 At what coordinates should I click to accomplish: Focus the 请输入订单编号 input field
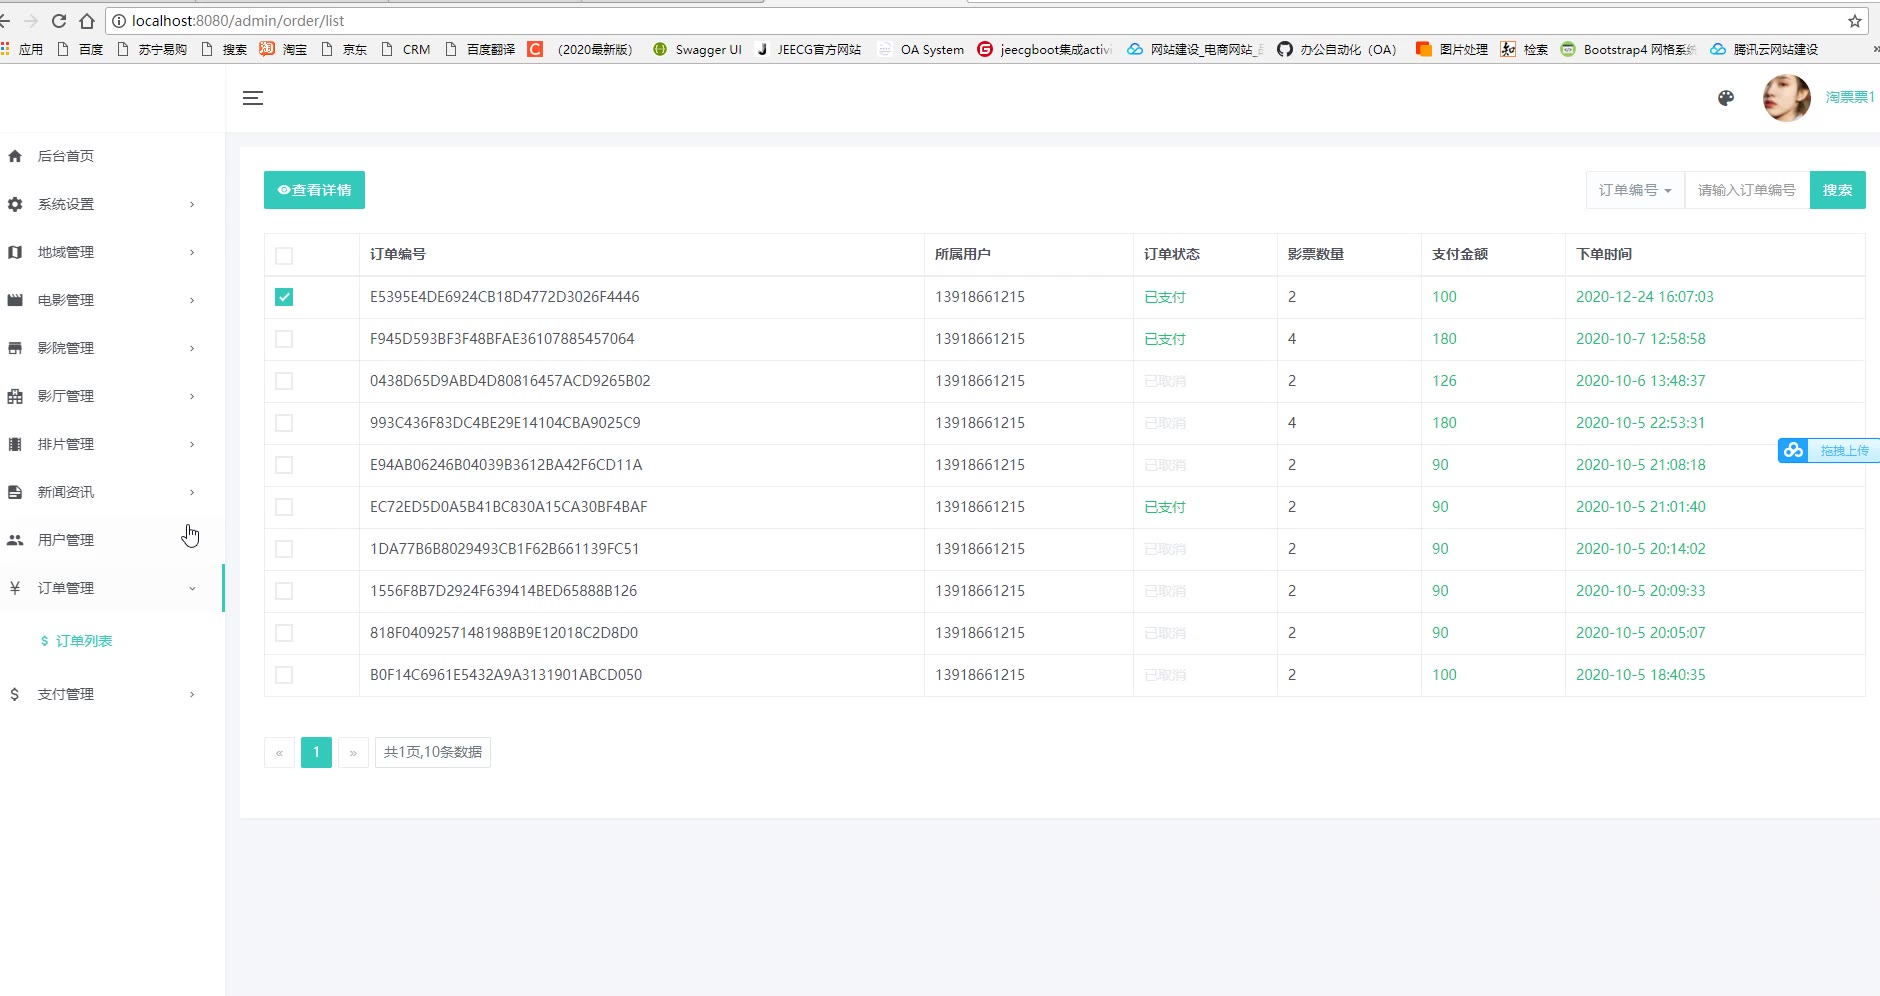tap(1746, 190)
